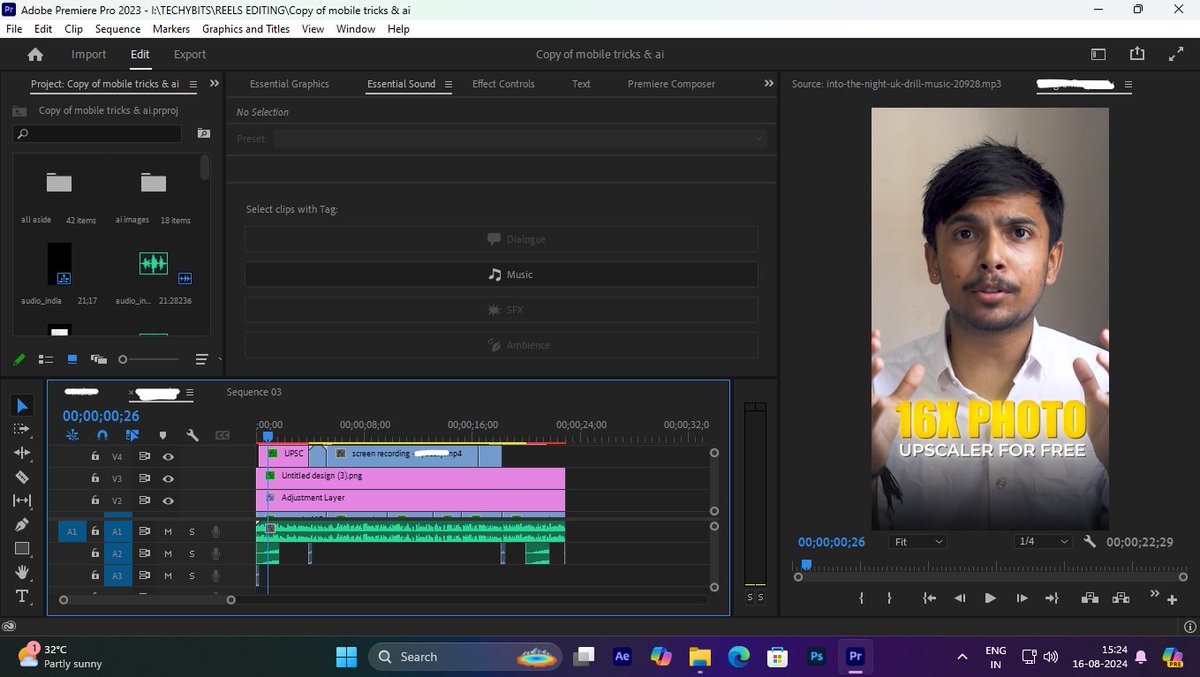Toggle A1 source patching button
The image size is (1200, 677).
tap(71, 532)
